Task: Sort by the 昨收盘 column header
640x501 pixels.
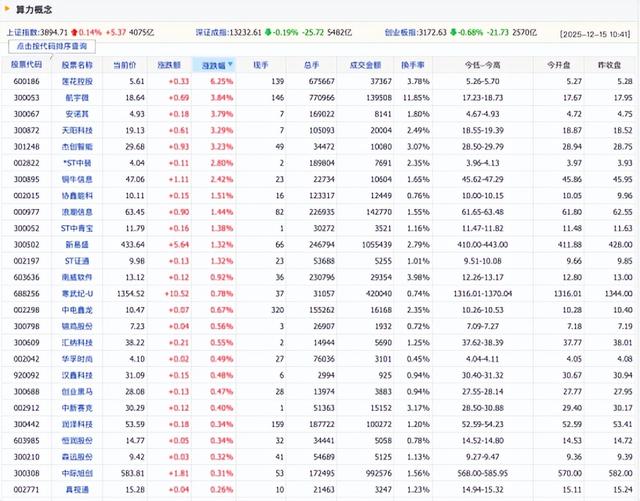Action: pos(609,65)
